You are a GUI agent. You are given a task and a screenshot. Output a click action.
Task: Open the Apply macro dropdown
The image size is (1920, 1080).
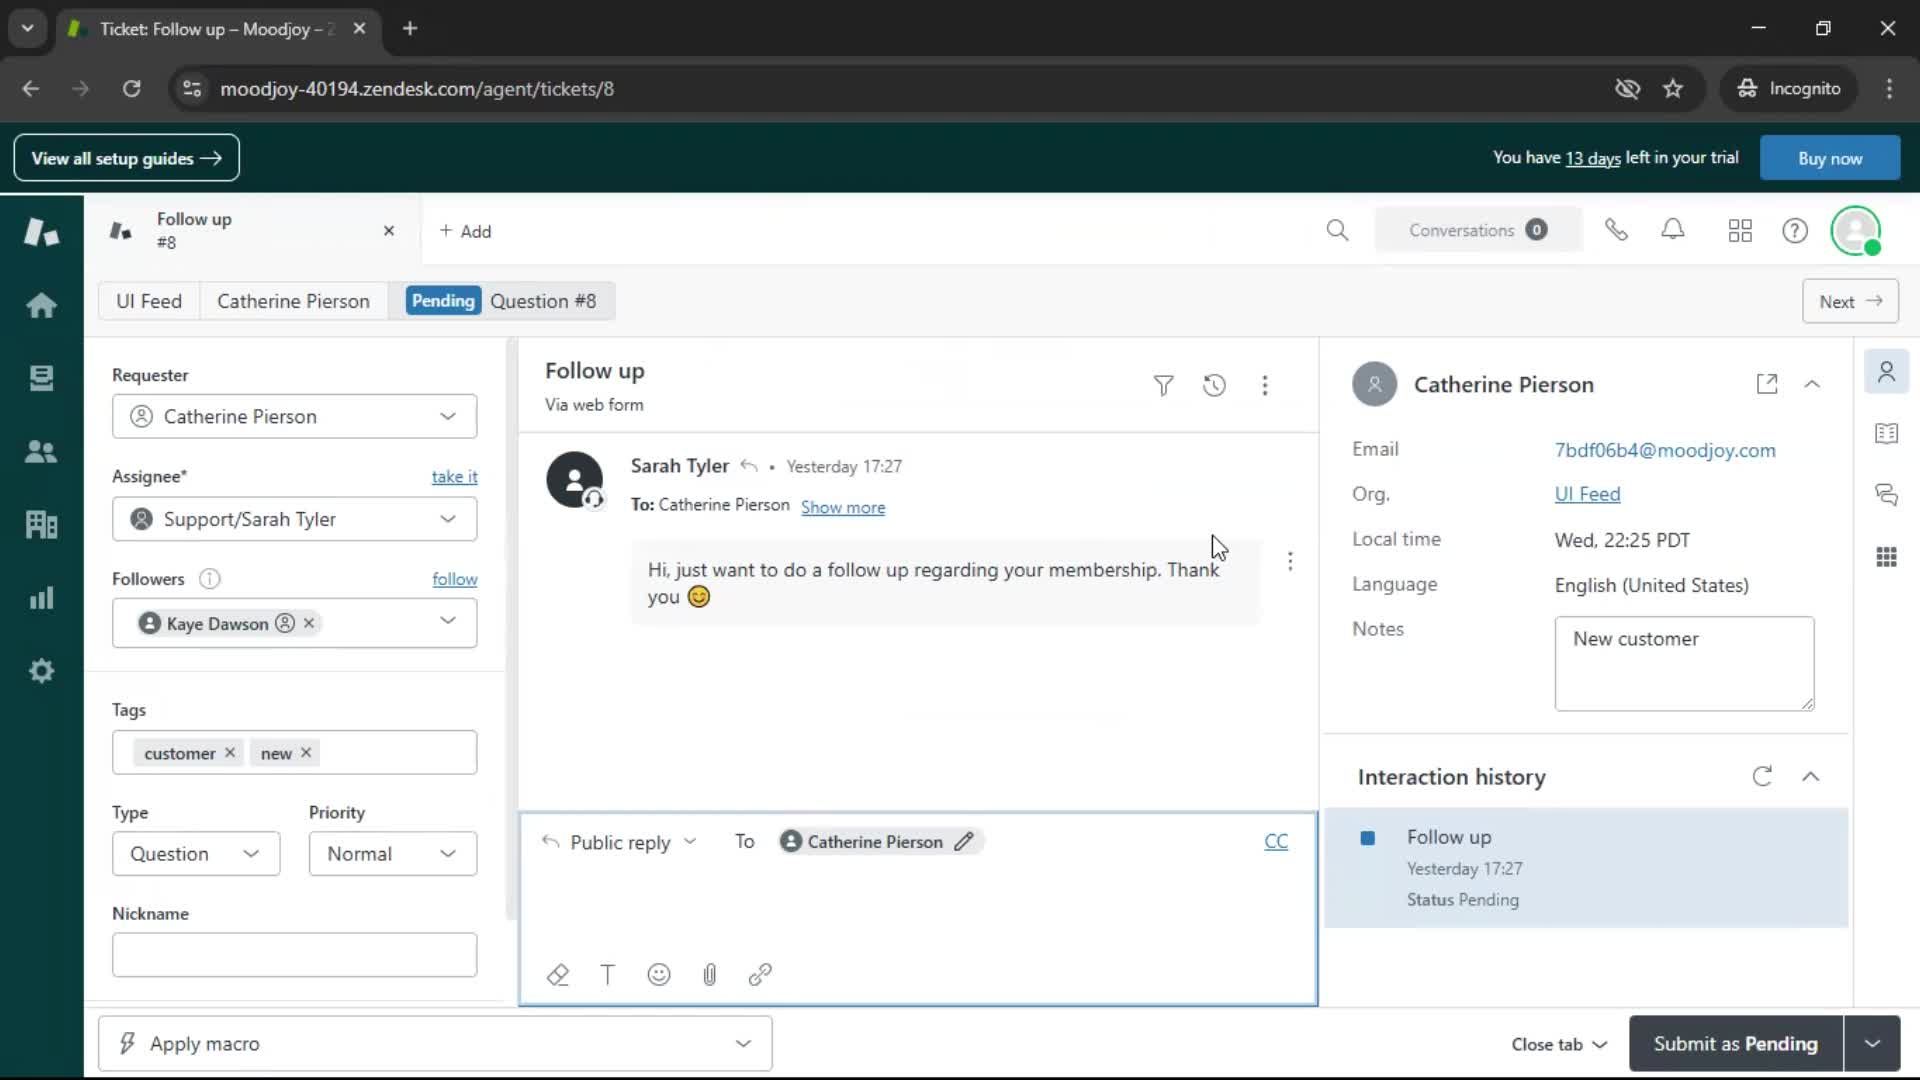[x=435, y=1043]
